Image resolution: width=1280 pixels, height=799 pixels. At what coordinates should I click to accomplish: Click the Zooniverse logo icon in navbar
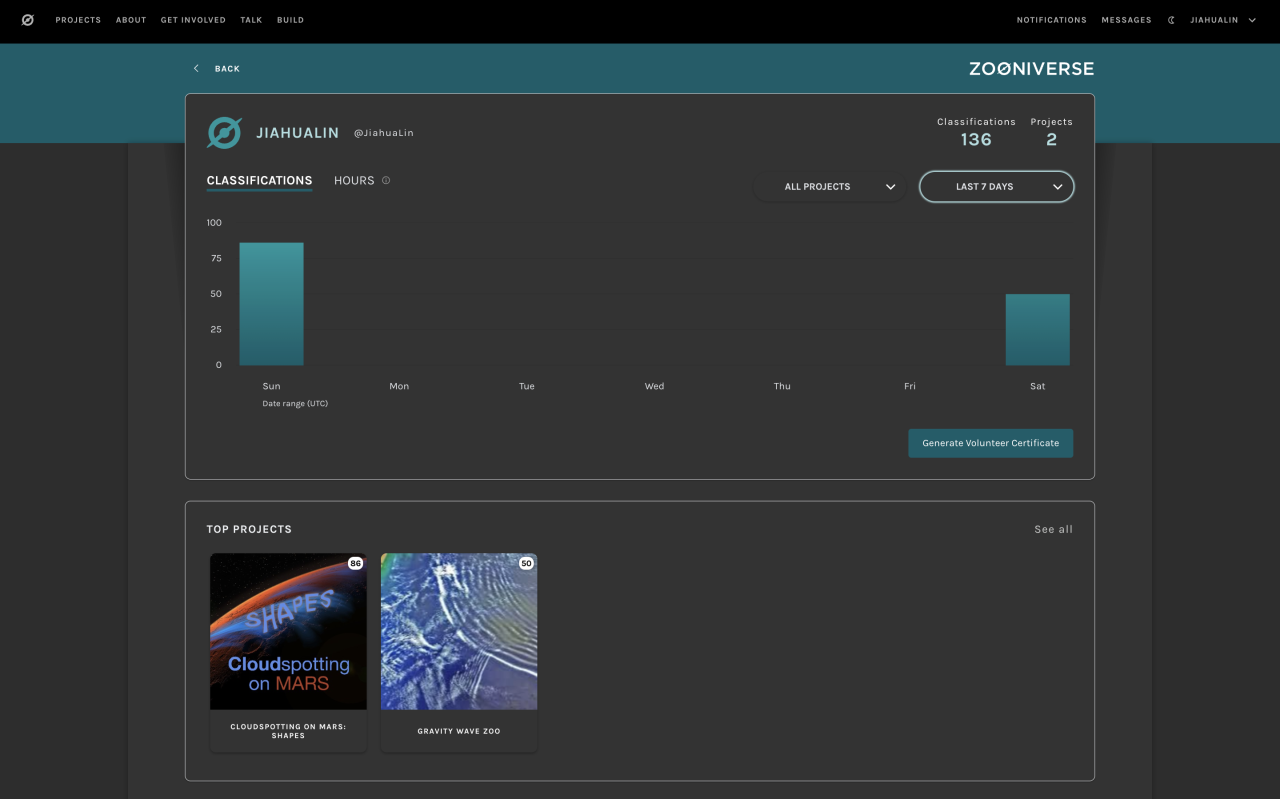coord(27,20)
